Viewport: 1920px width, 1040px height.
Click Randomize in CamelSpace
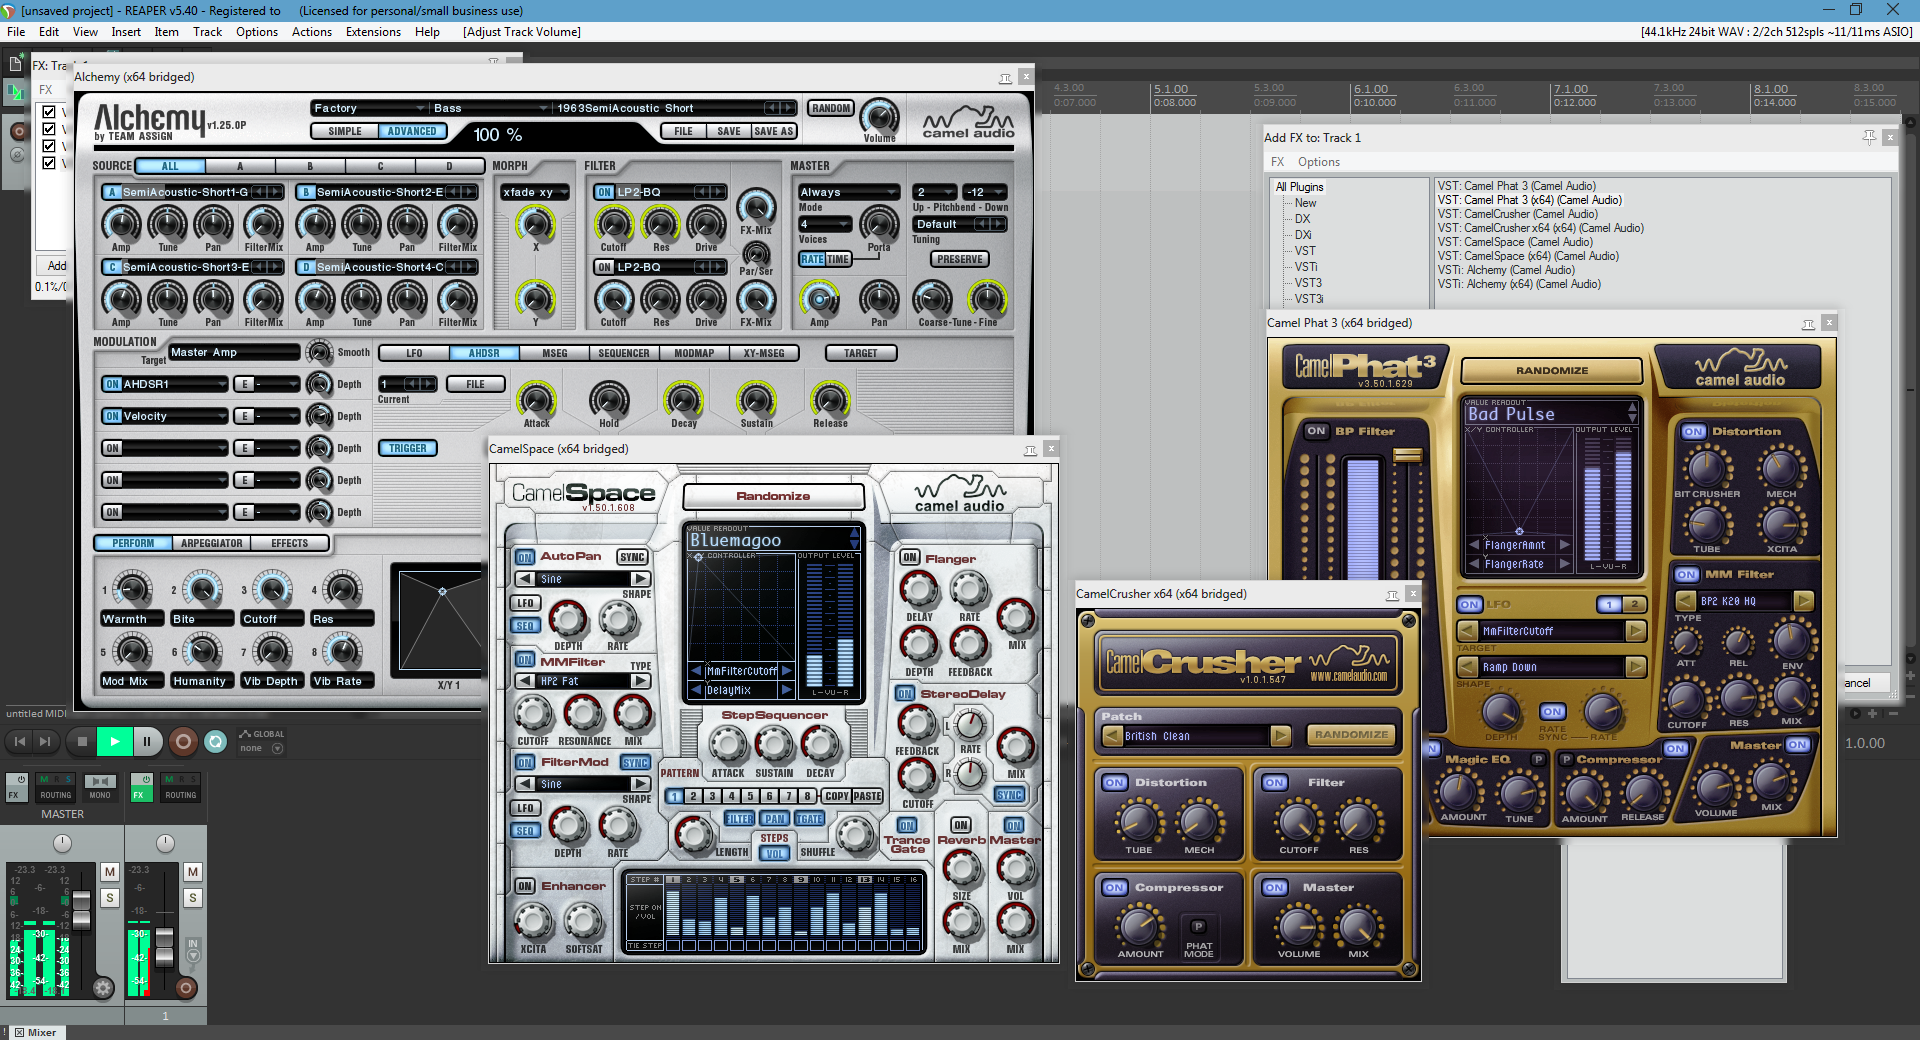point(772,496)
